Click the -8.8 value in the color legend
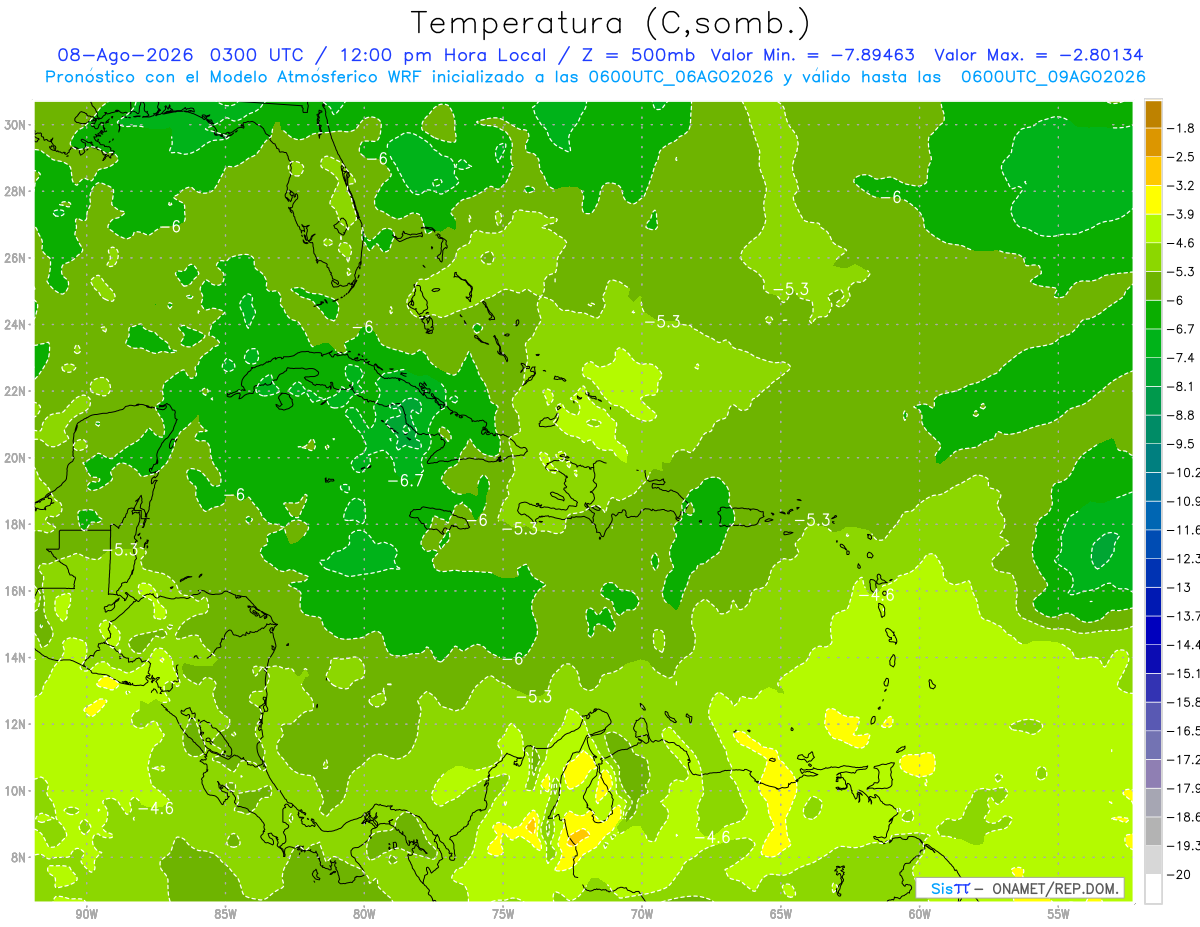 coord(1181,415)
